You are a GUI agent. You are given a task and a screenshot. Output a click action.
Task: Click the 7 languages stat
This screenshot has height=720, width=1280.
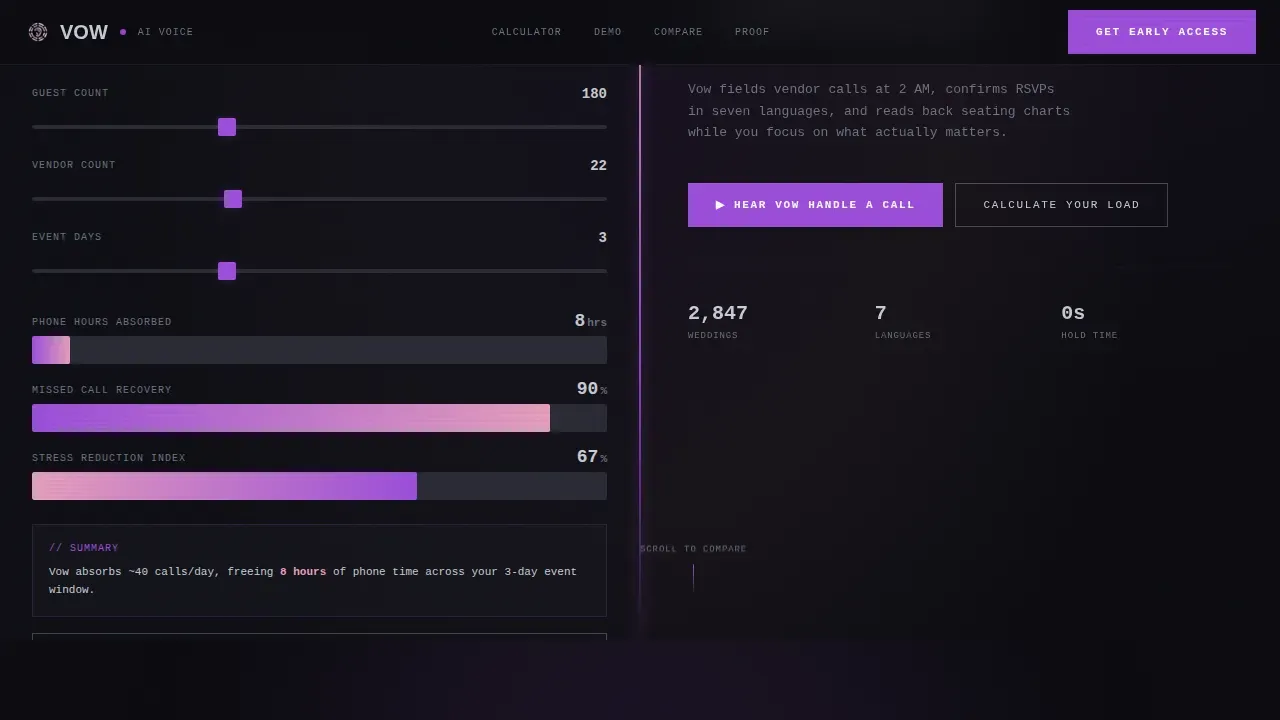881,313
